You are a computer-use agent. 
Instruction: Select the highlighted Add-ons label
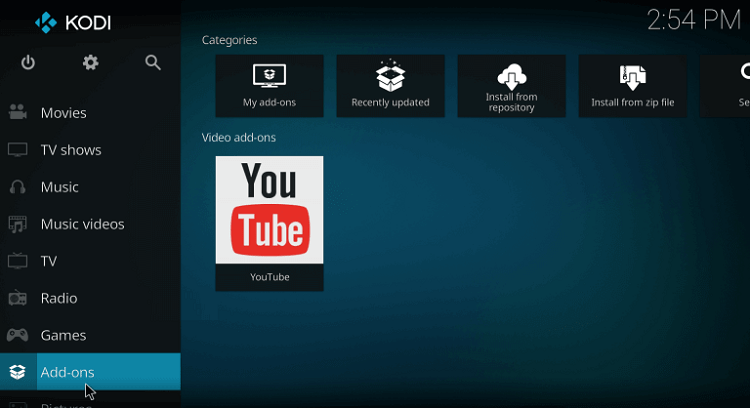[67, 372]
